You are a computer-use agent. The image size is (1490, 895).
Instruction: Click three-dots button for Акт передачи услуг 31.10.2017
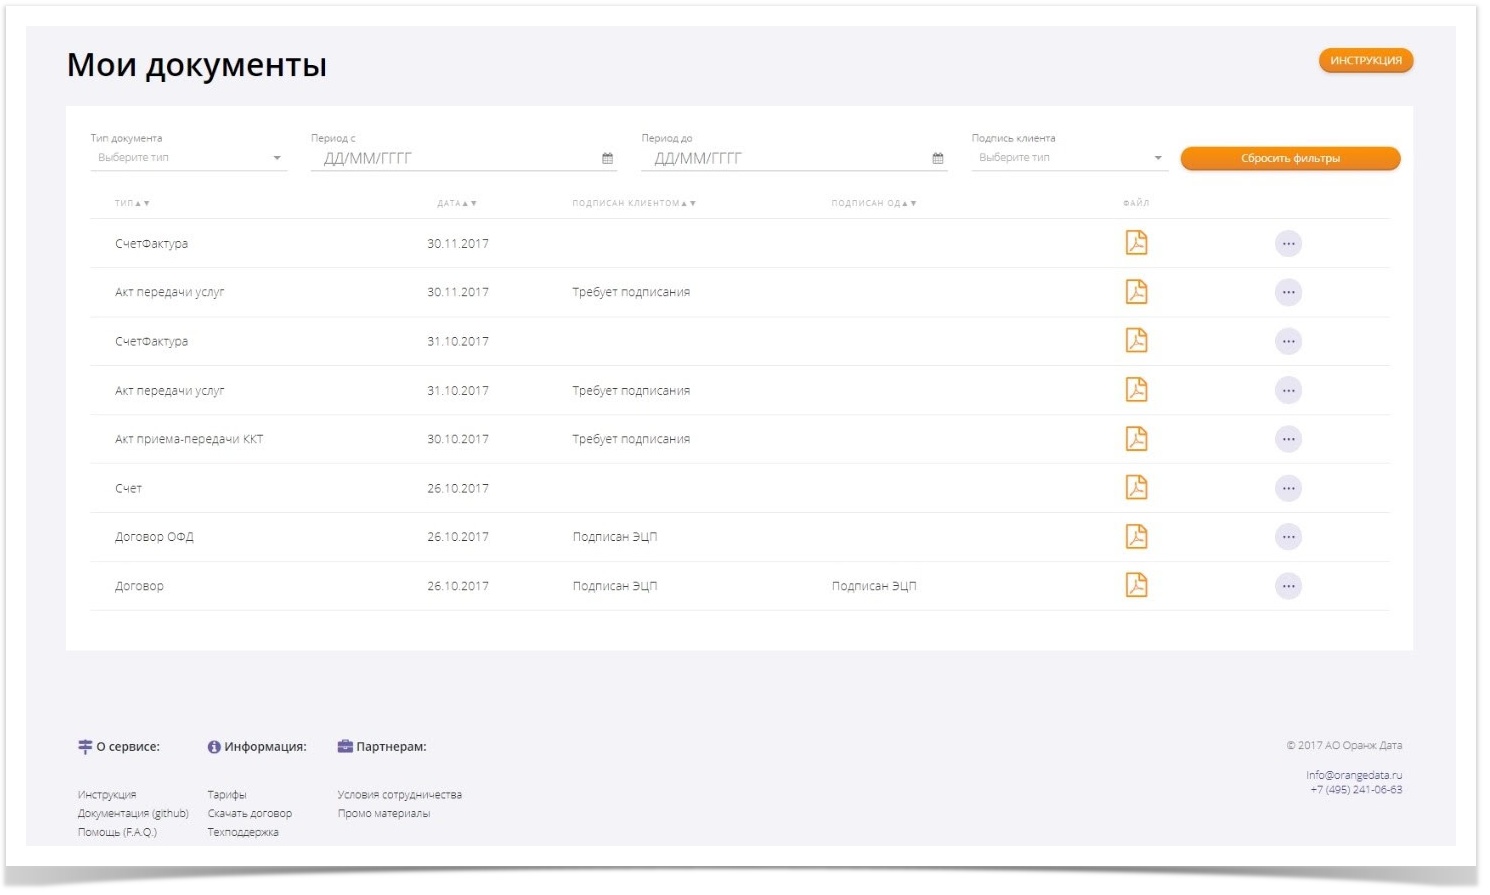(1288, 391)
